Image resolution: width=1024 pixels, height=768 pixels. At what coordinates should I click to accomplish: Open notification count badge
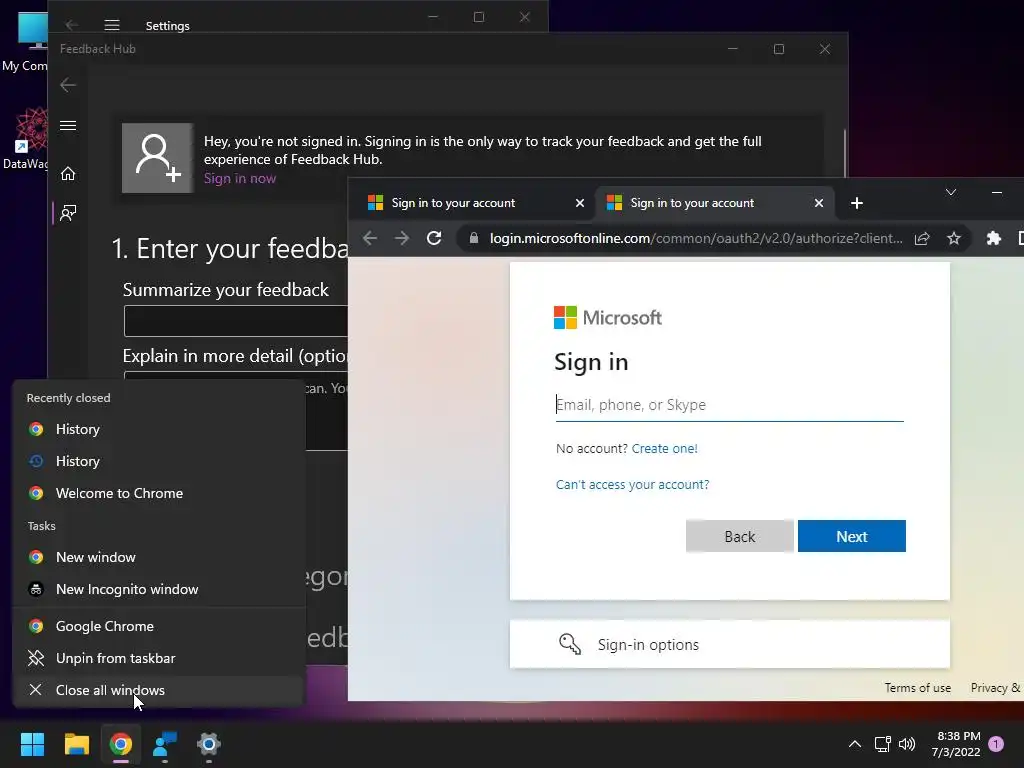pyautogui.click(x=996, y=744)
